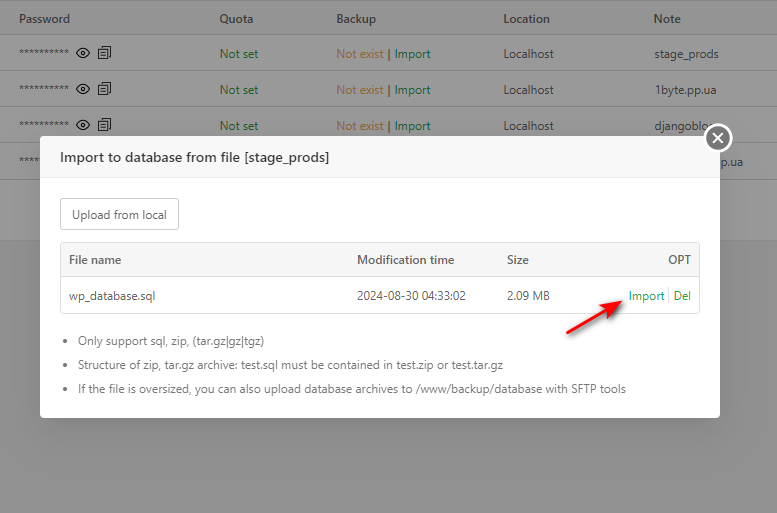777x513 pixels.
Task: Close the import dialog
Action: click(718, 138)
